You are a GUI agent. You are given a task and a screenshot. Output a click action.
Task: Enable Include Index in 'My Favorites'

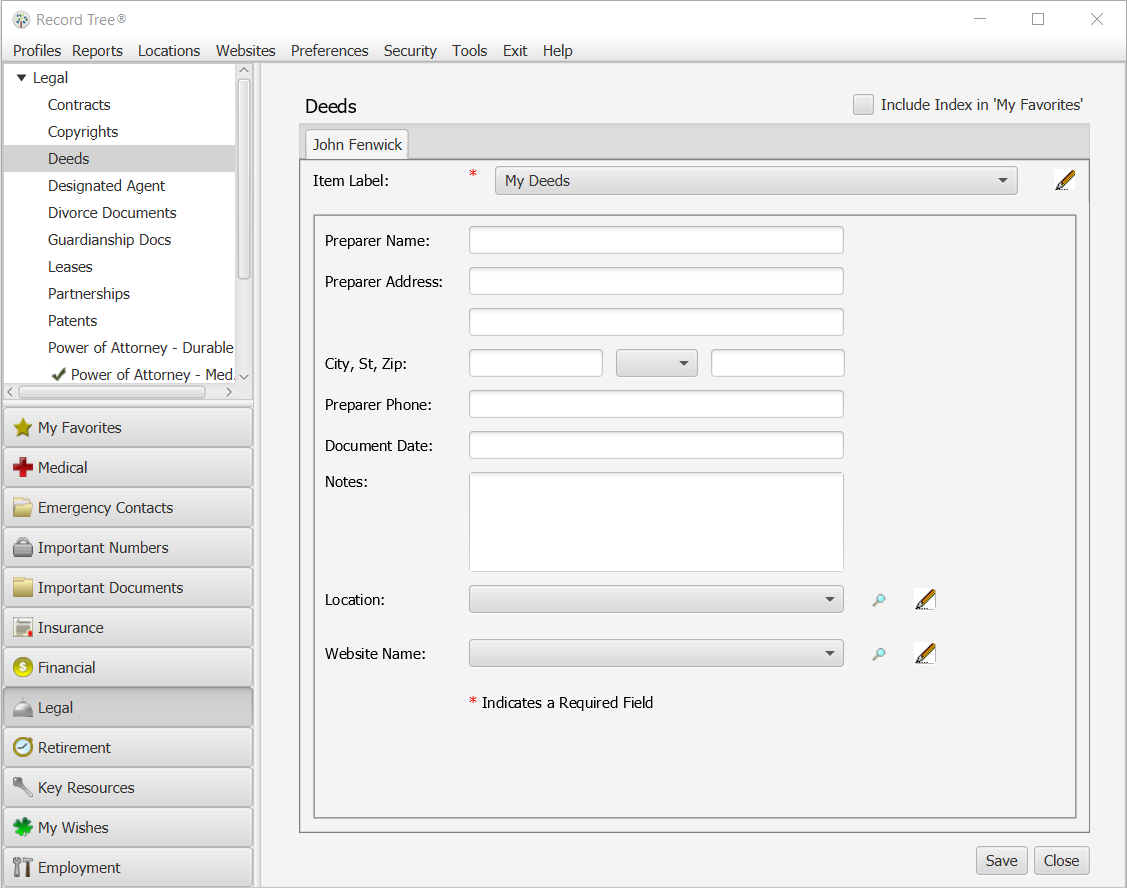click(863, 103)
